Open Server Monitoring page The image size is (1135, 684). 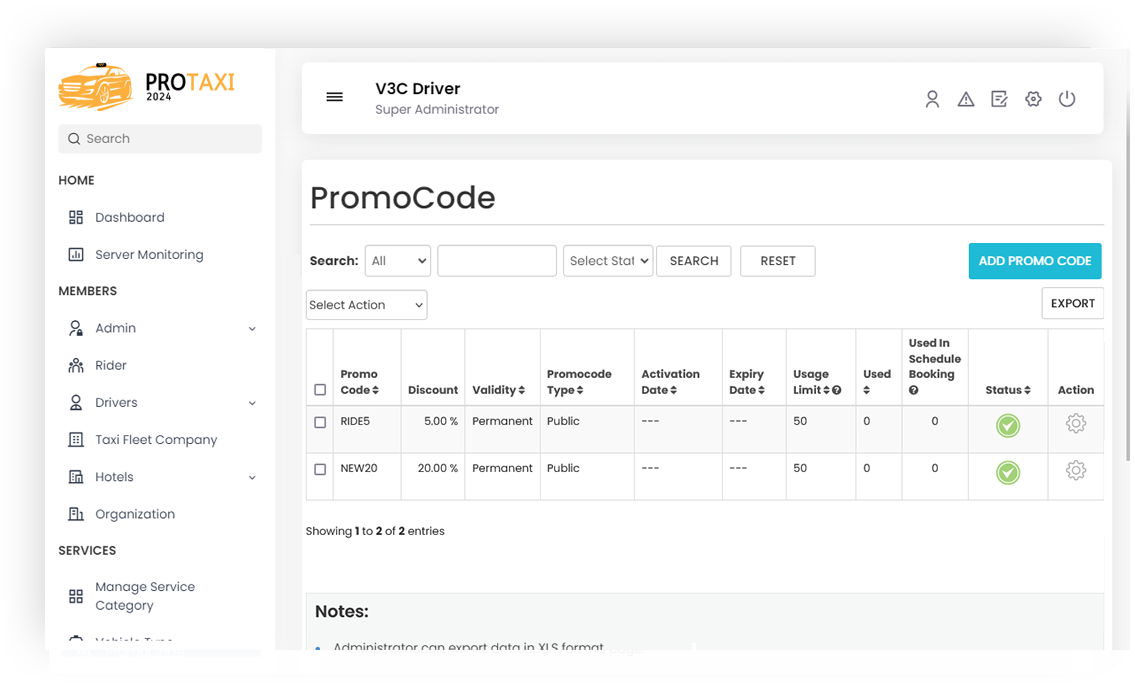tap(149, 255)
